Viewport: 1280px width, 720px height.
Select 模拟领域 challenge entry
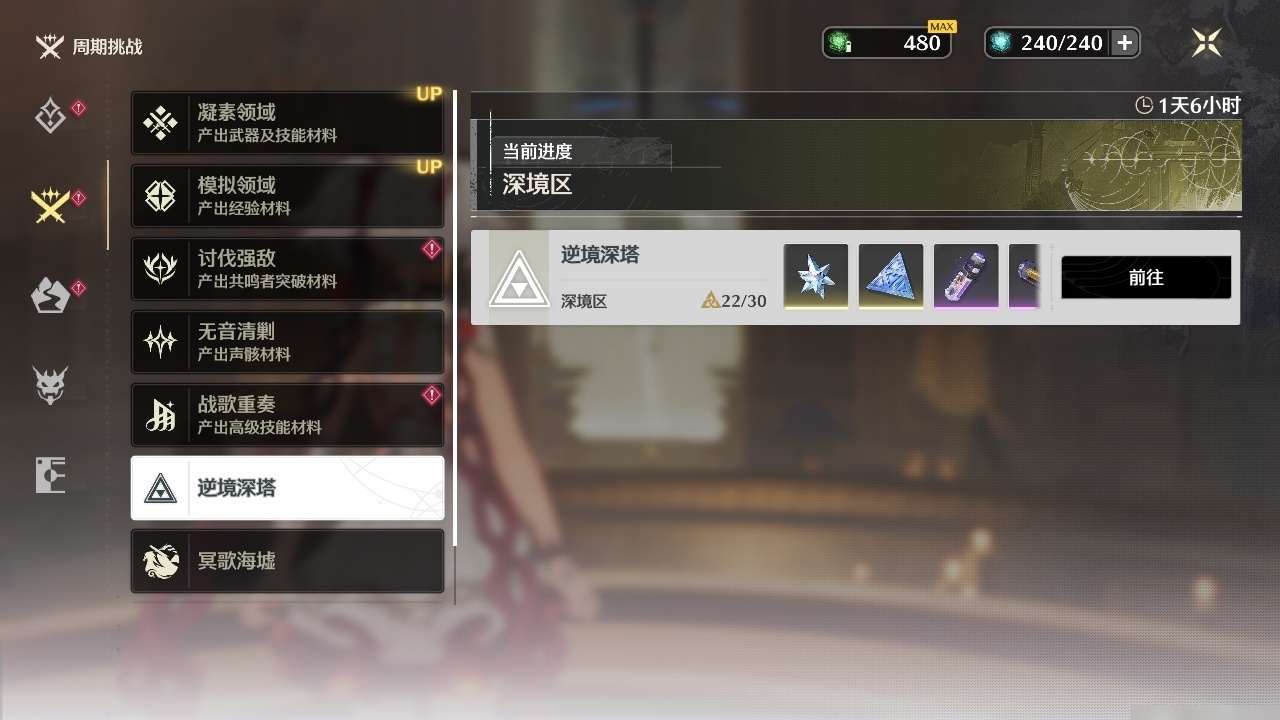pos(287,196)
